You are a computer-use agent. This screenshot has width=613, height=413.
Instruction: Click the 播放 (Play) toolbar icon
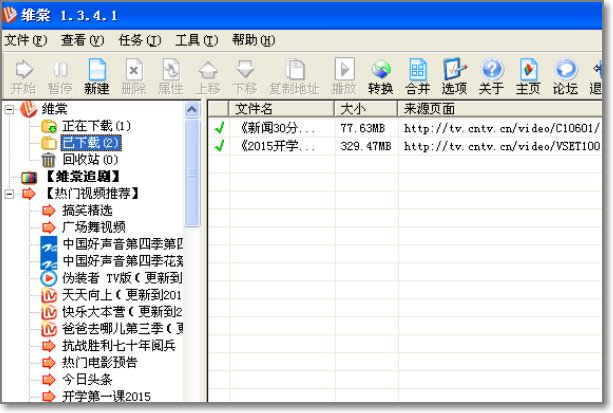coord(344,75)
